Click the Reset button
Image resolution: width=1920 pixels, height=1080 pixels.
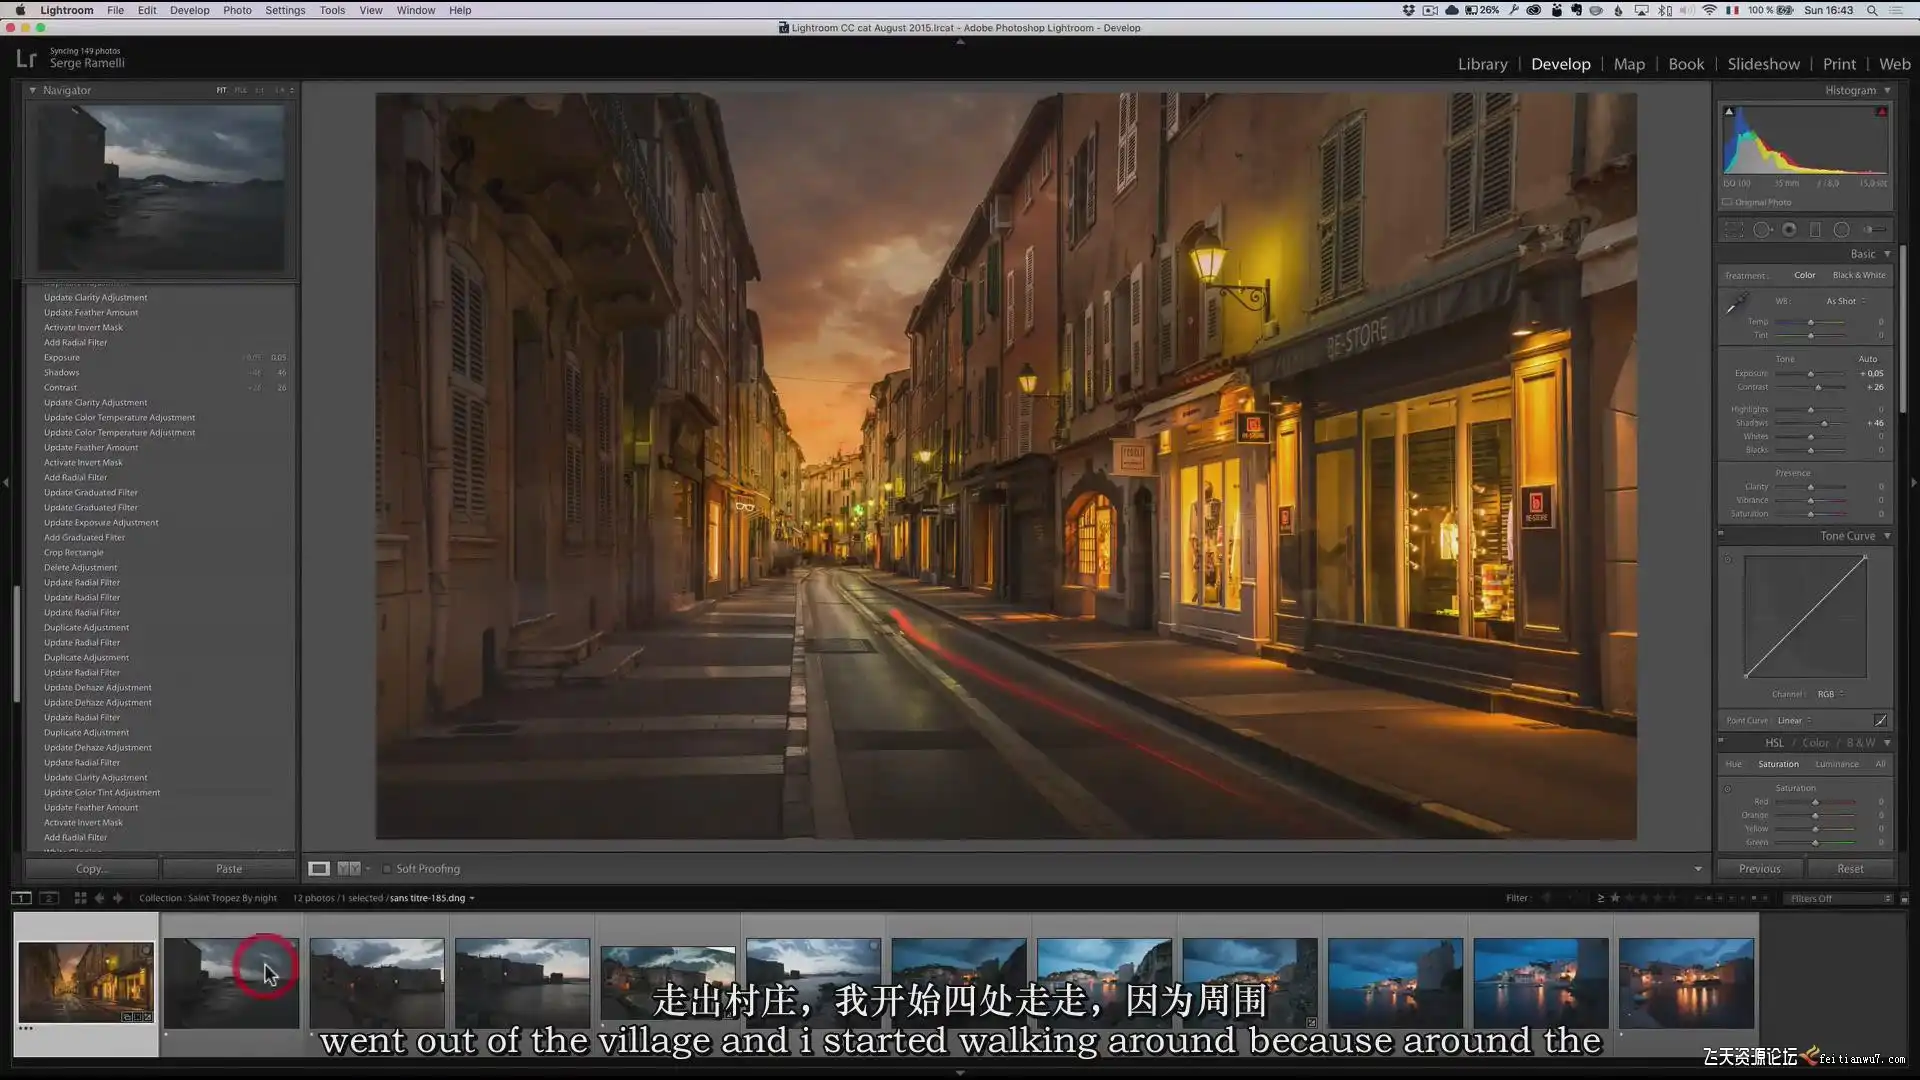click(1850, 868)
